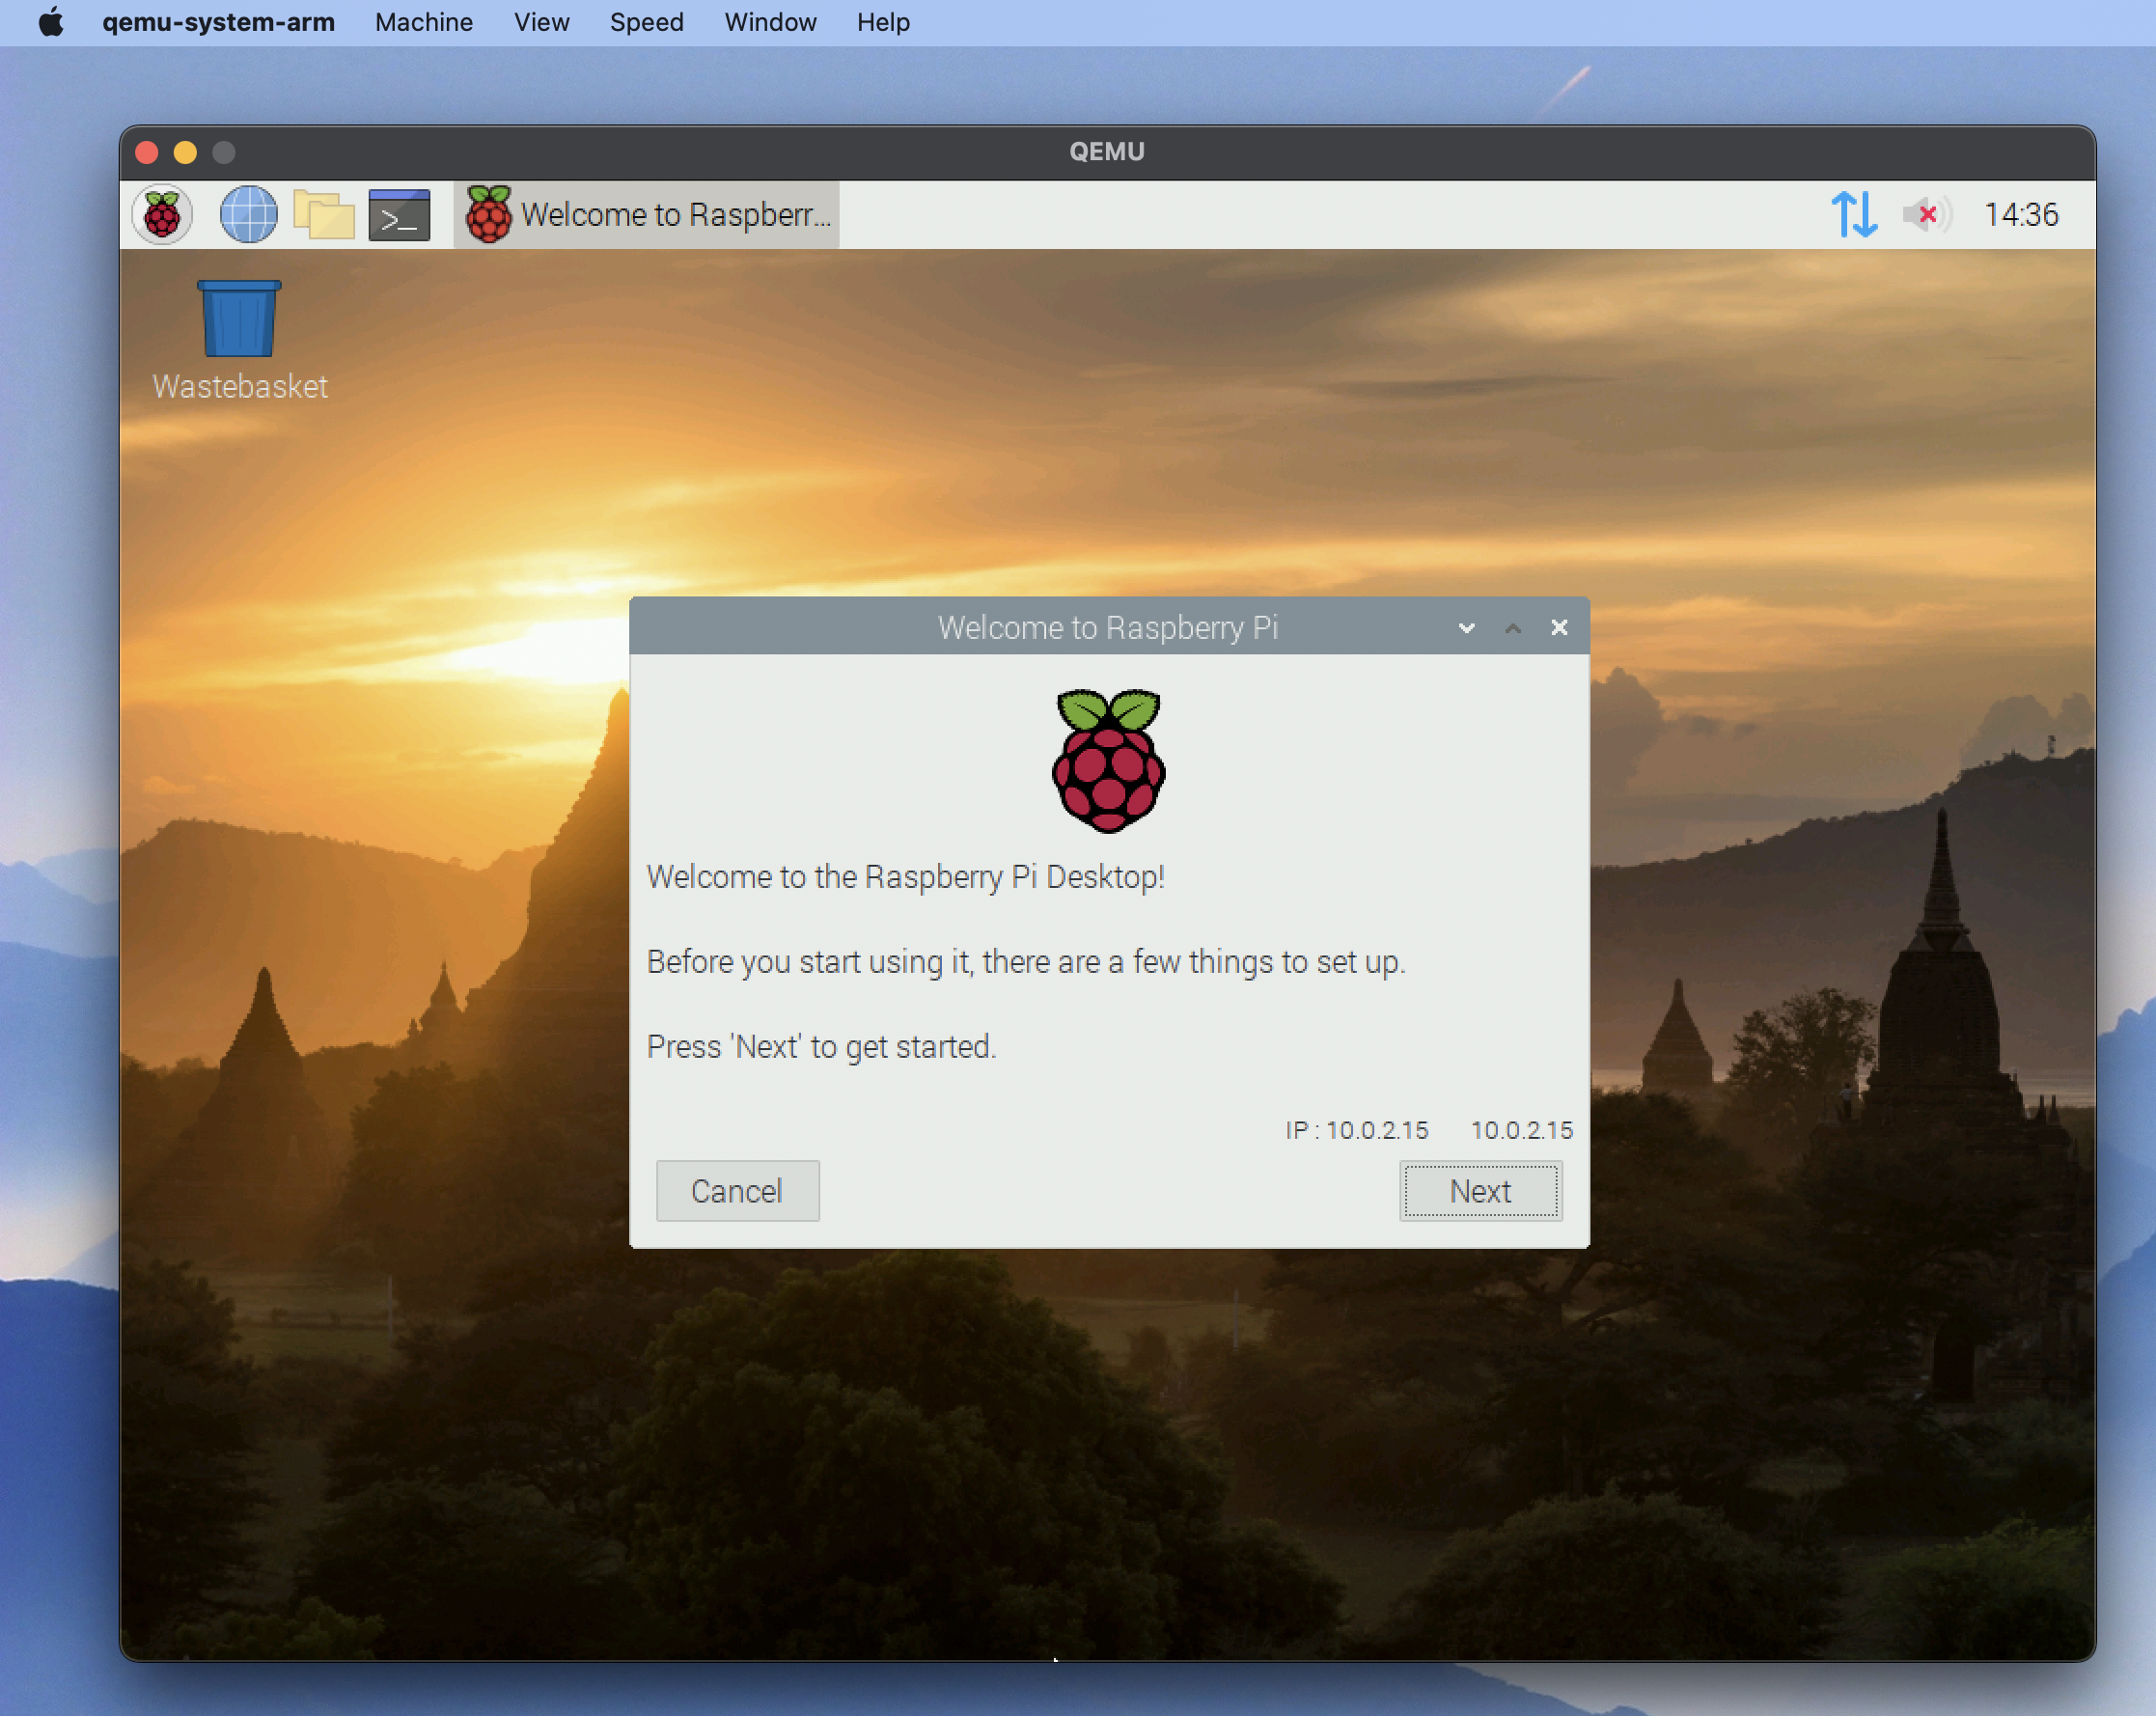Expand the Welcome to Raspberry Pi window dropdown
Image resolution: width=2156 pixels, height=1716 pixels.
pos(1459,625)
